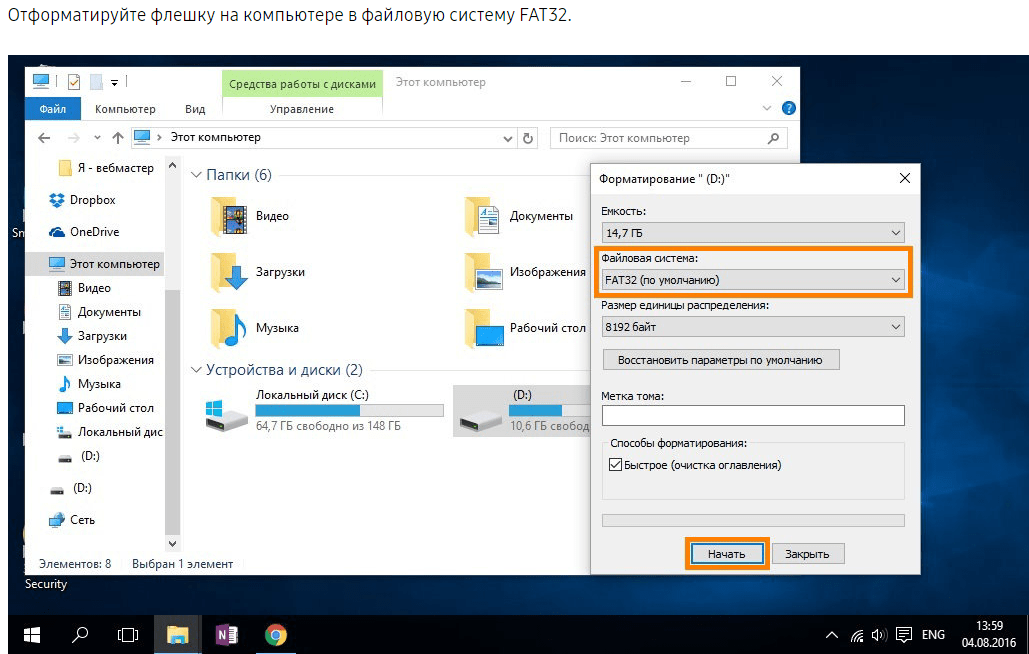Click the Начать button

726,553
